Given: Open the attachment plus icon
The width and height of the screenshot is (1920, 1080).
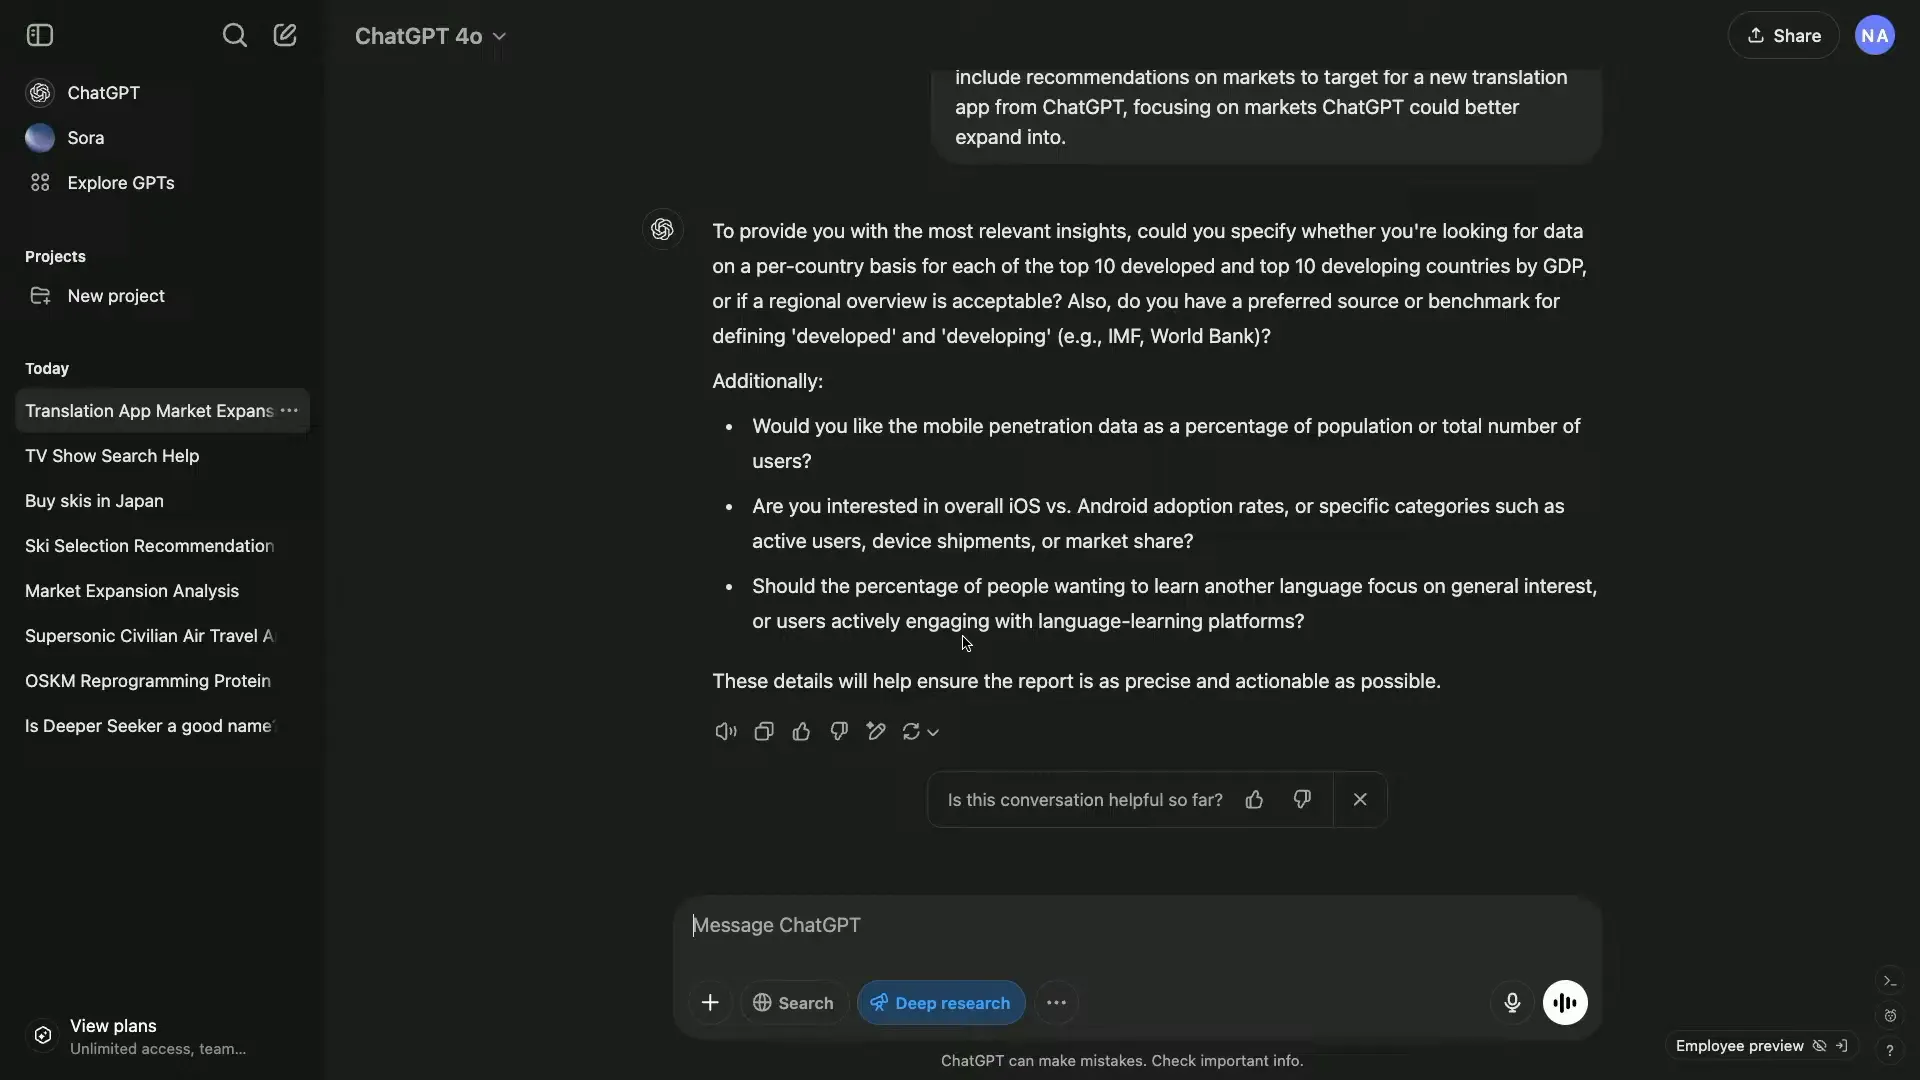Looking at the screenshot, I should tap(710, 1002).
